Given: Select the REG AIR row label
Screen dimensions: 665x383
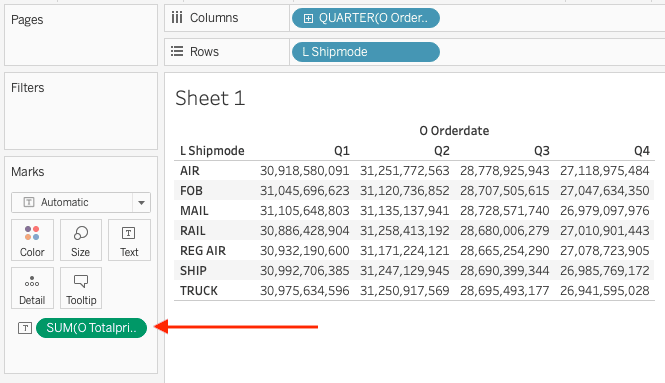Looking at the screenshot, I should (203, 251).
